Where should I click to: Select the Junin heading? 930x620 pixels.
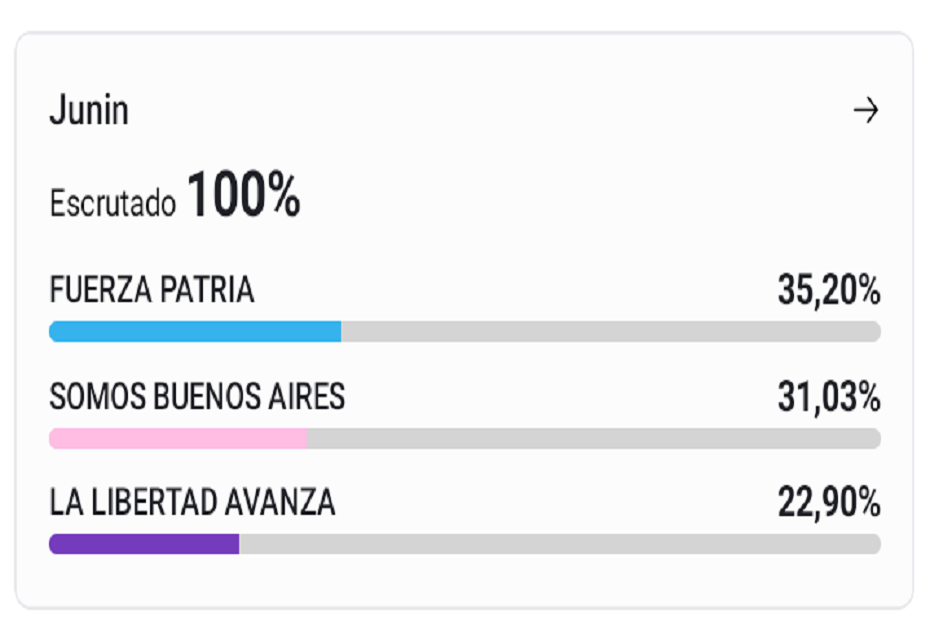(x=89, y=110)
